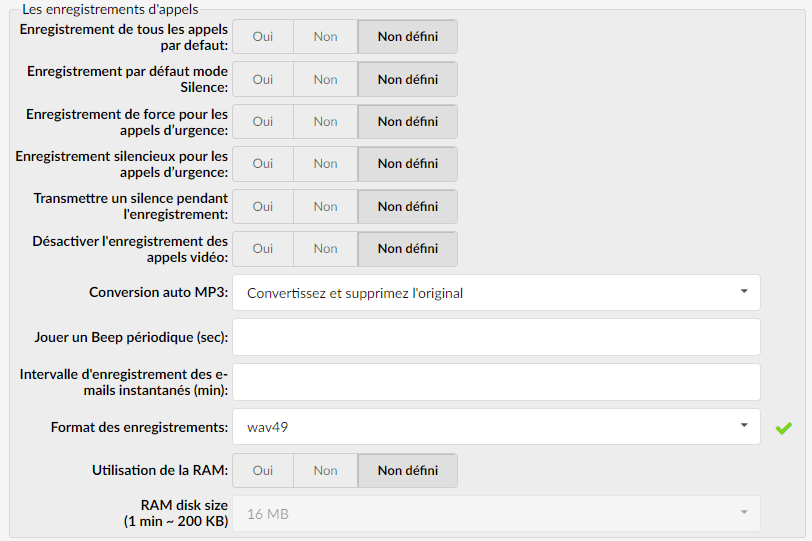Choose Non défini for Utilisation de la RAM
The height and width of the screenshot is (541, 812).
coord(408,471)
